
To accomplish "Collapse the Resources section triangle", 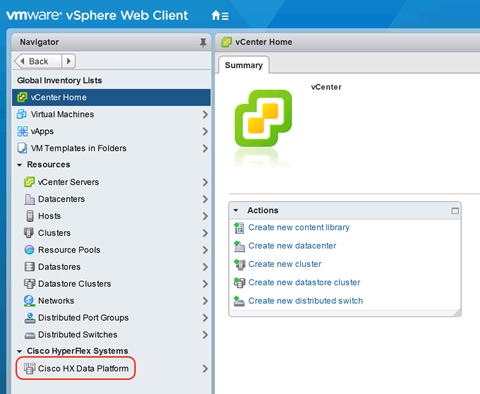I will [x=20, y=165].
